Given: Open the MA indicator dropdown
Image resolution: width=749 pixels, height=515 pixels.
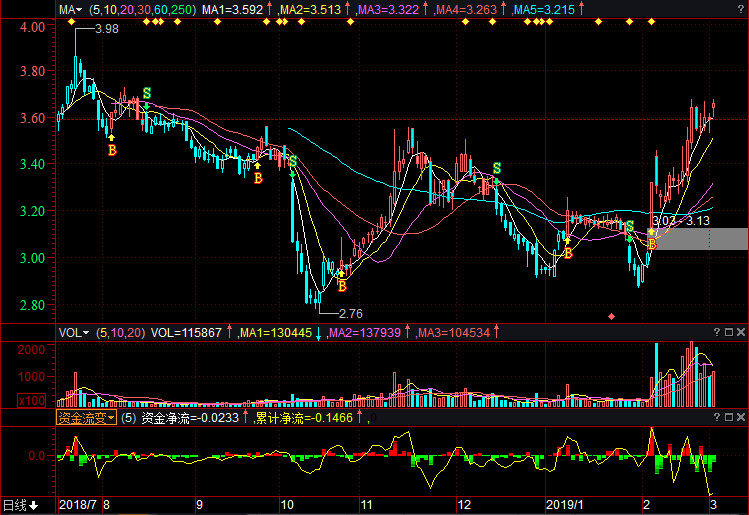Looking at the screenshot, I should click(70, 9).
